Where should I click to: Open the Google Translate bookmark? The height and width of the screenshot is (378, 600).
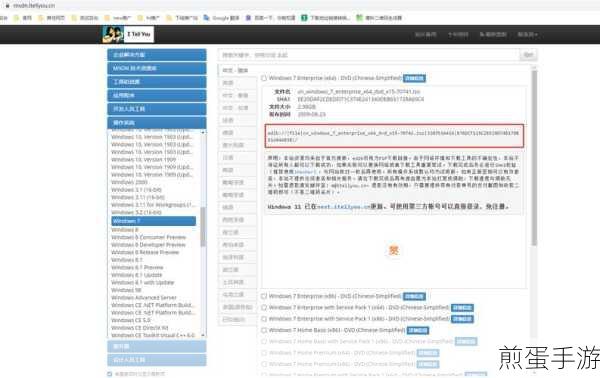pos(222,18)
